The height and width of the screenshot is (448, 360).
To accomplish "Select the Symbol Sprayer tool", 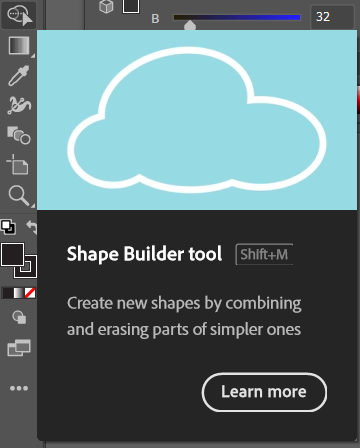I will [19, 105].
